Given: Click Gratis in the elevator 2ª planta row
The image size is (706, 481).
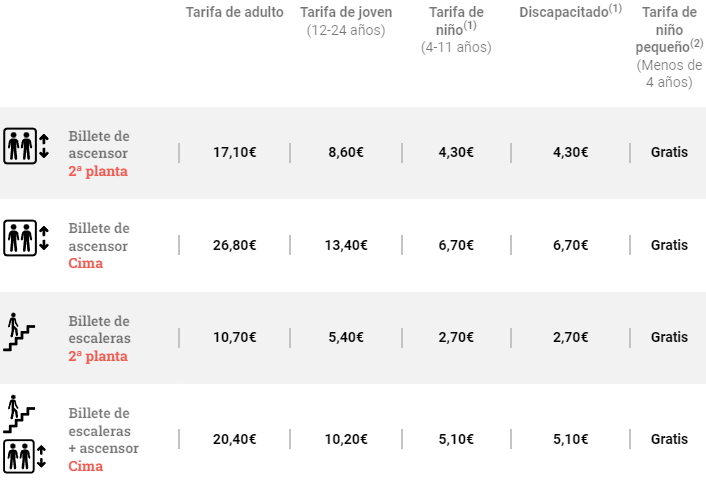Looking at the screenshot, I should coord(669,153).
